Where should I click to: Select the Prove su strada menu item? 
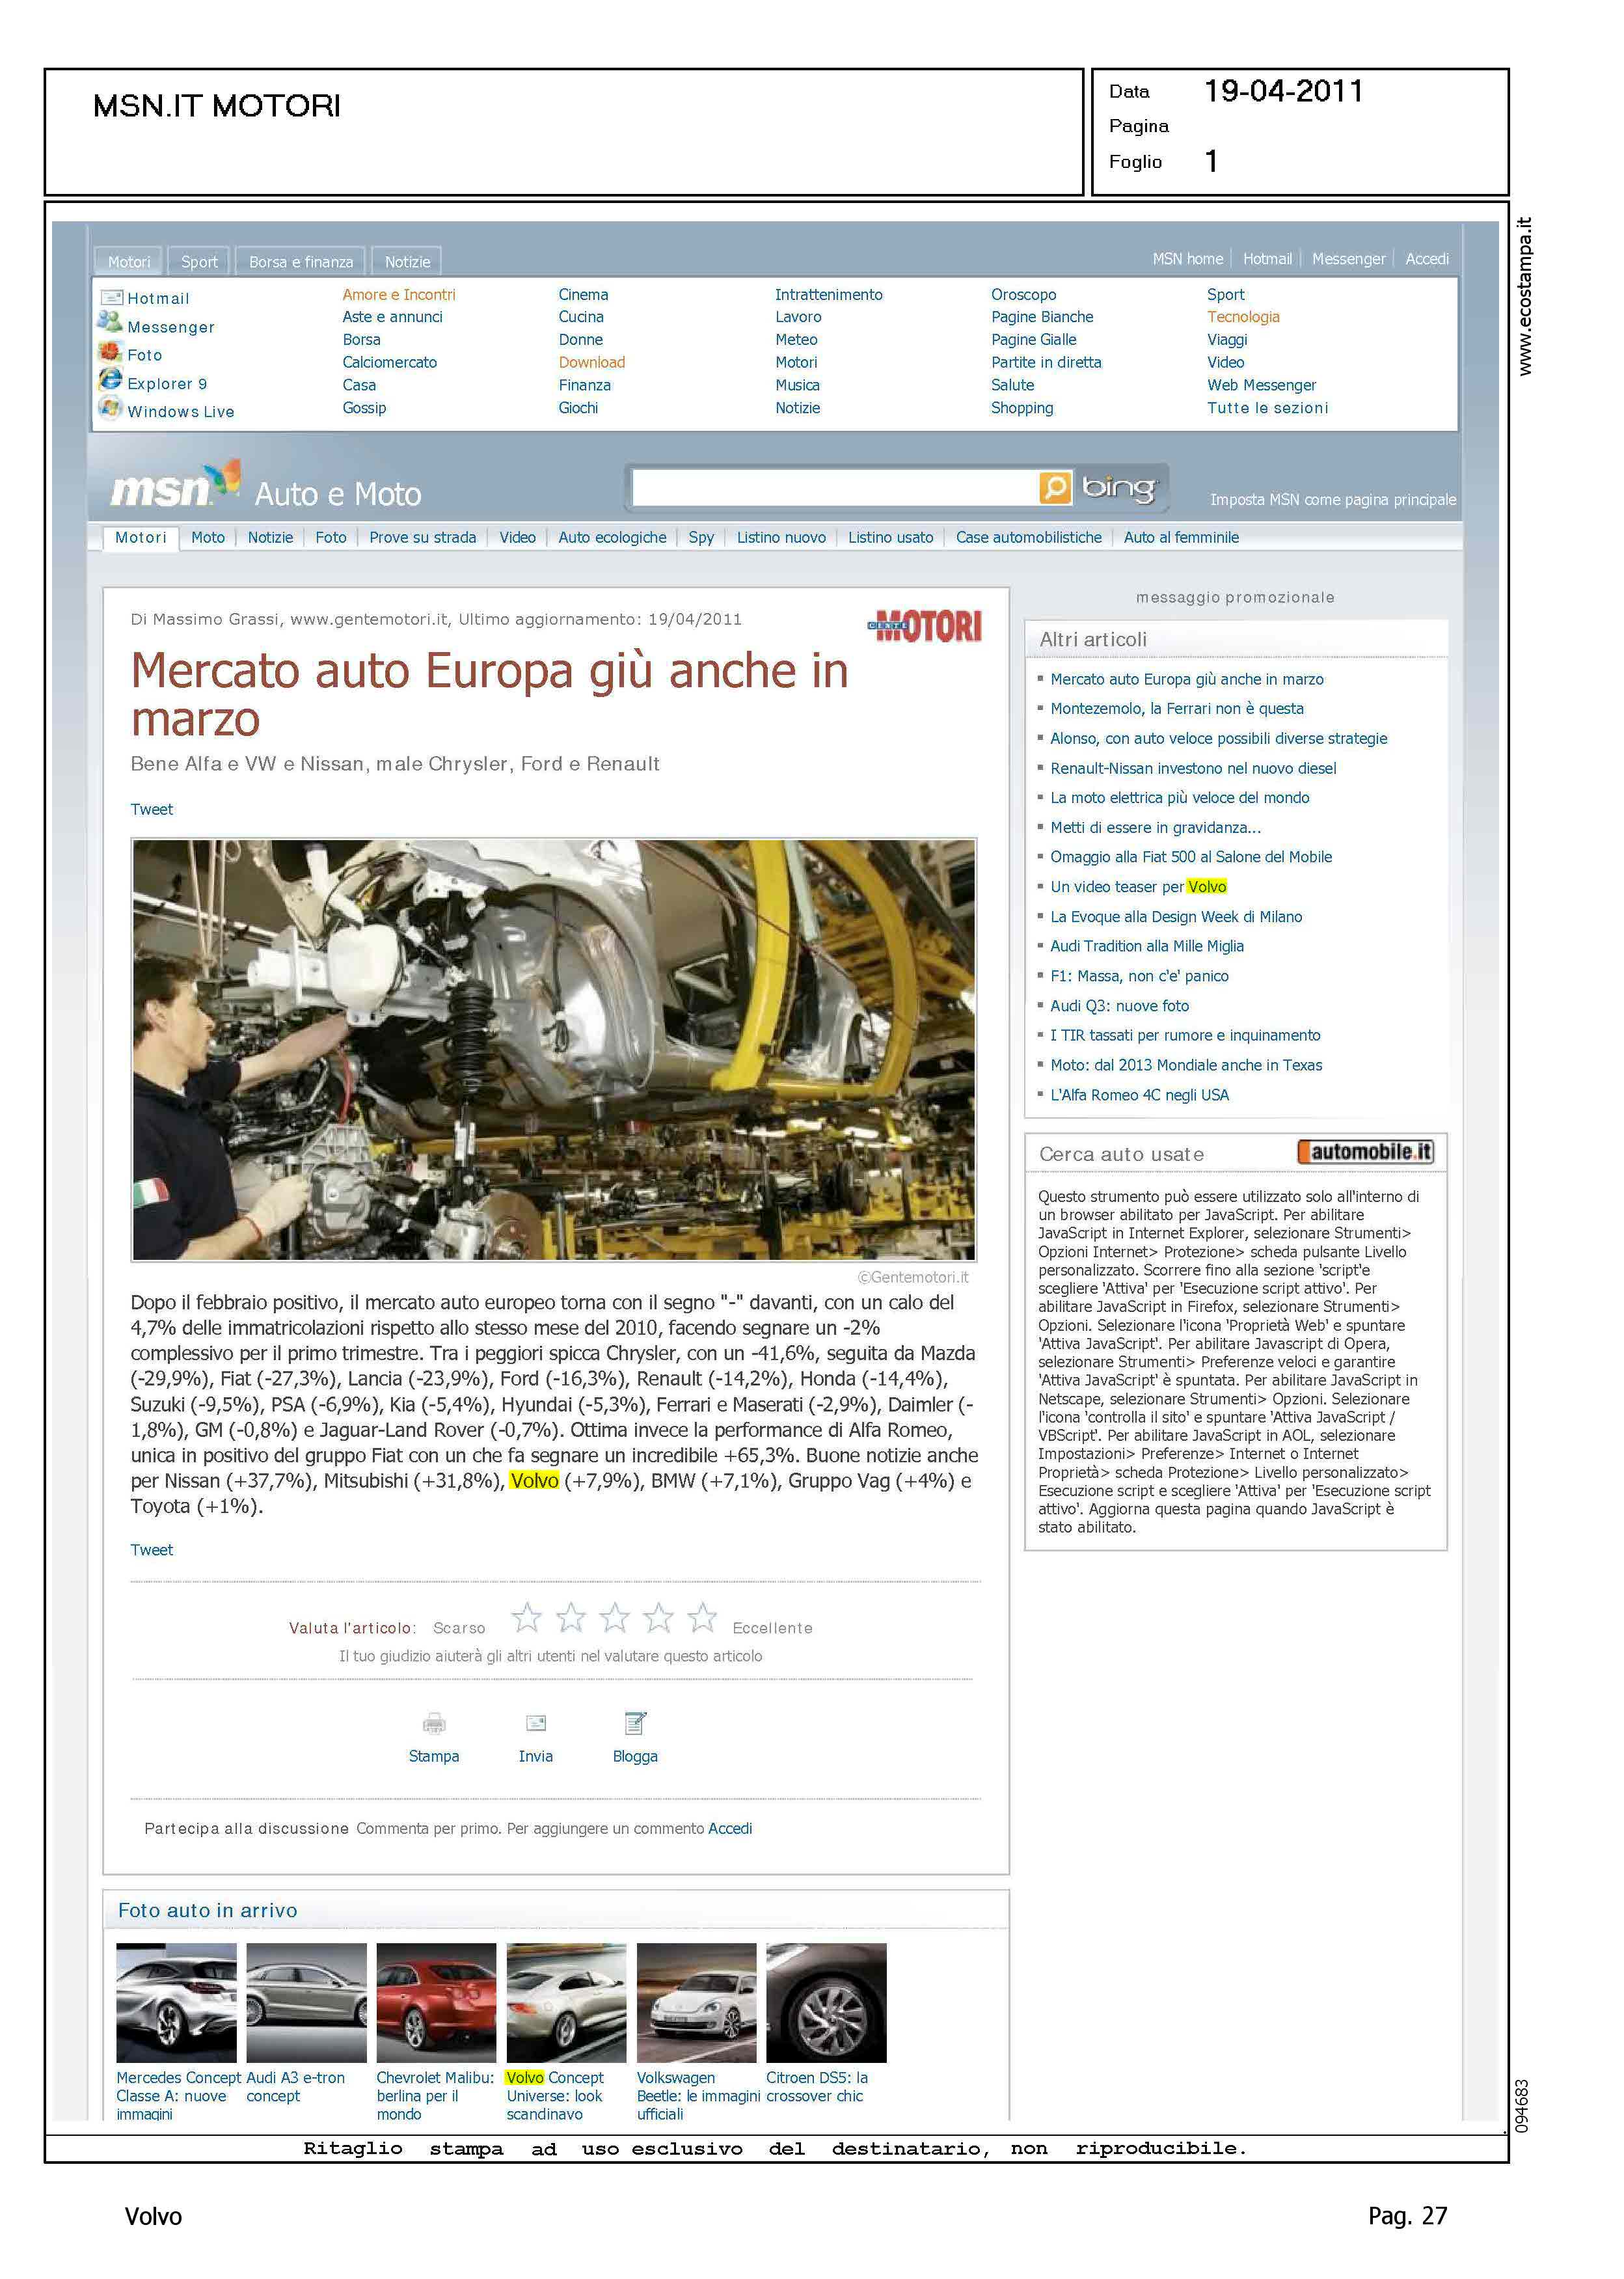[422, 538]
